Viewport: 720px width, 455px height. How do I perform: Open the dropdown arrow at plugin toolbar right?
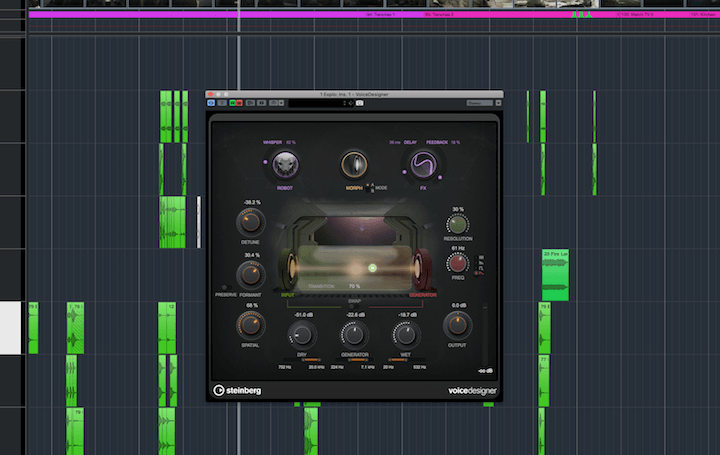point(498,103)
